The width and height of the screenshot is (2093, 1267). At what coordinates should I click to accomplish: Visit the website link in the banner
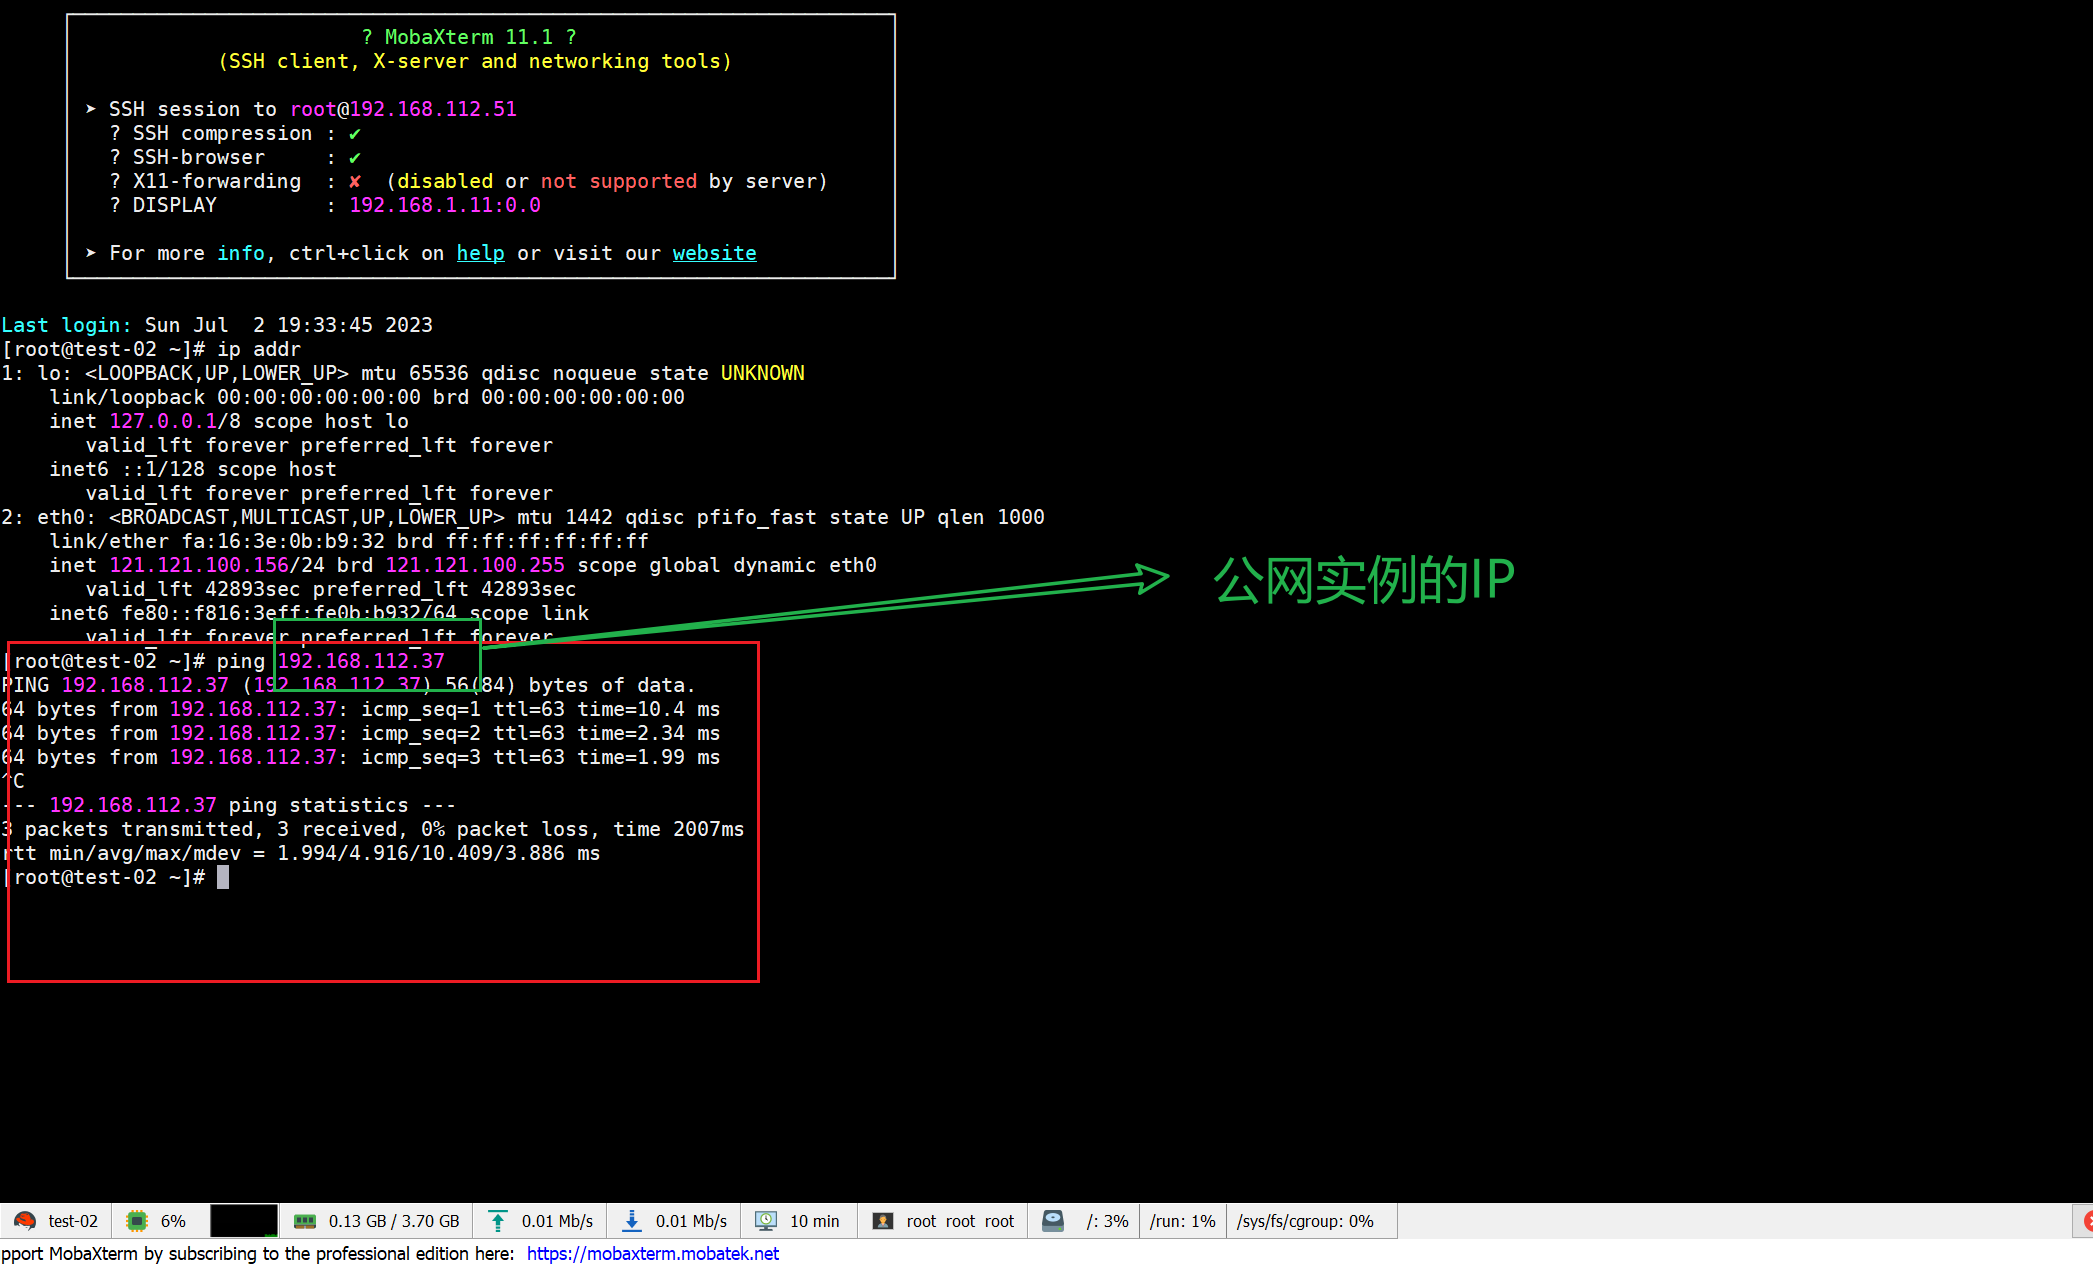tap(713, 253)
